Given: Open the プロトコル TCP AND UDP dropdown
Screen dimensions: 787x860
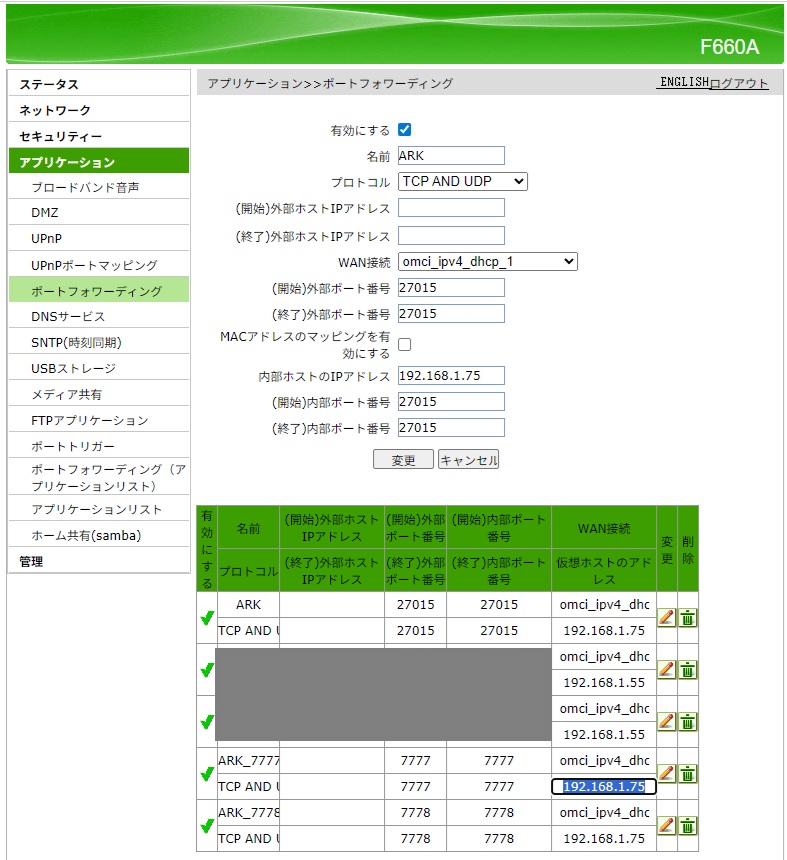Looking at the screenshot, I should (x=462, y=182).
